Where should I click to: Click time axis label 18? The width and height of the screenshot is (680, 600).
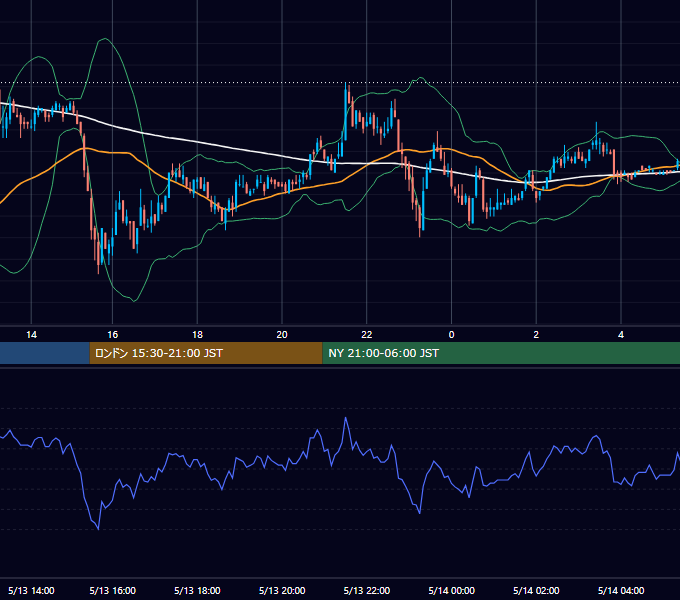pyautogui.click(x=197, y=335)
